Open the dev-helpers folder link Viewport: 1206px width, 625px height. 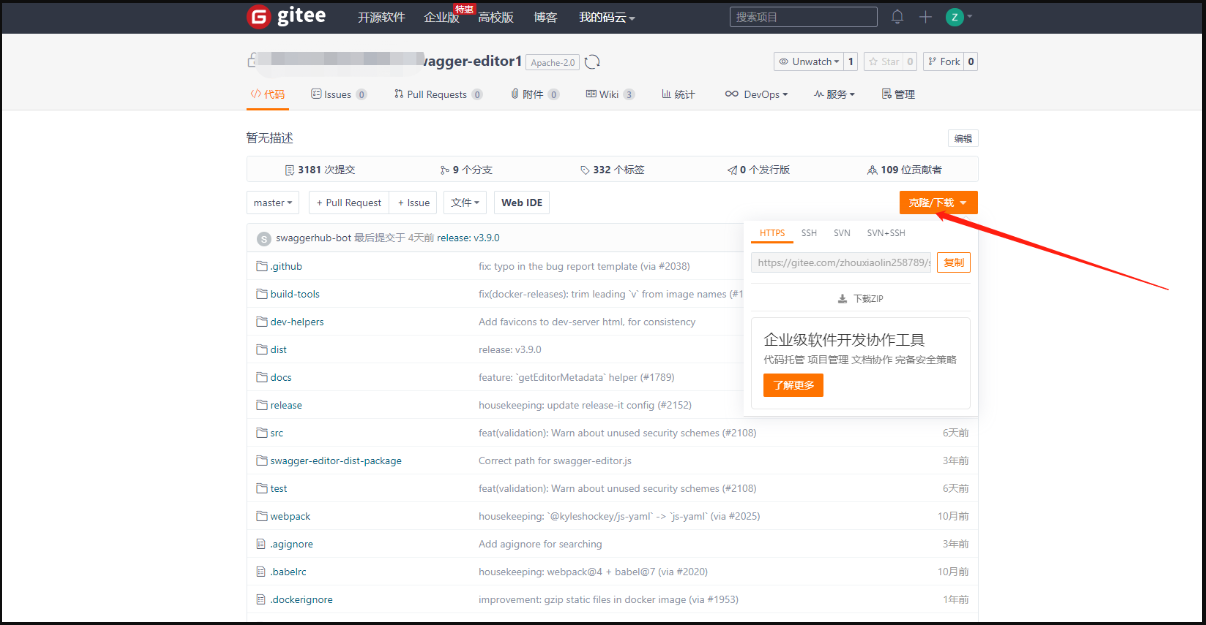tap(297, 322)
